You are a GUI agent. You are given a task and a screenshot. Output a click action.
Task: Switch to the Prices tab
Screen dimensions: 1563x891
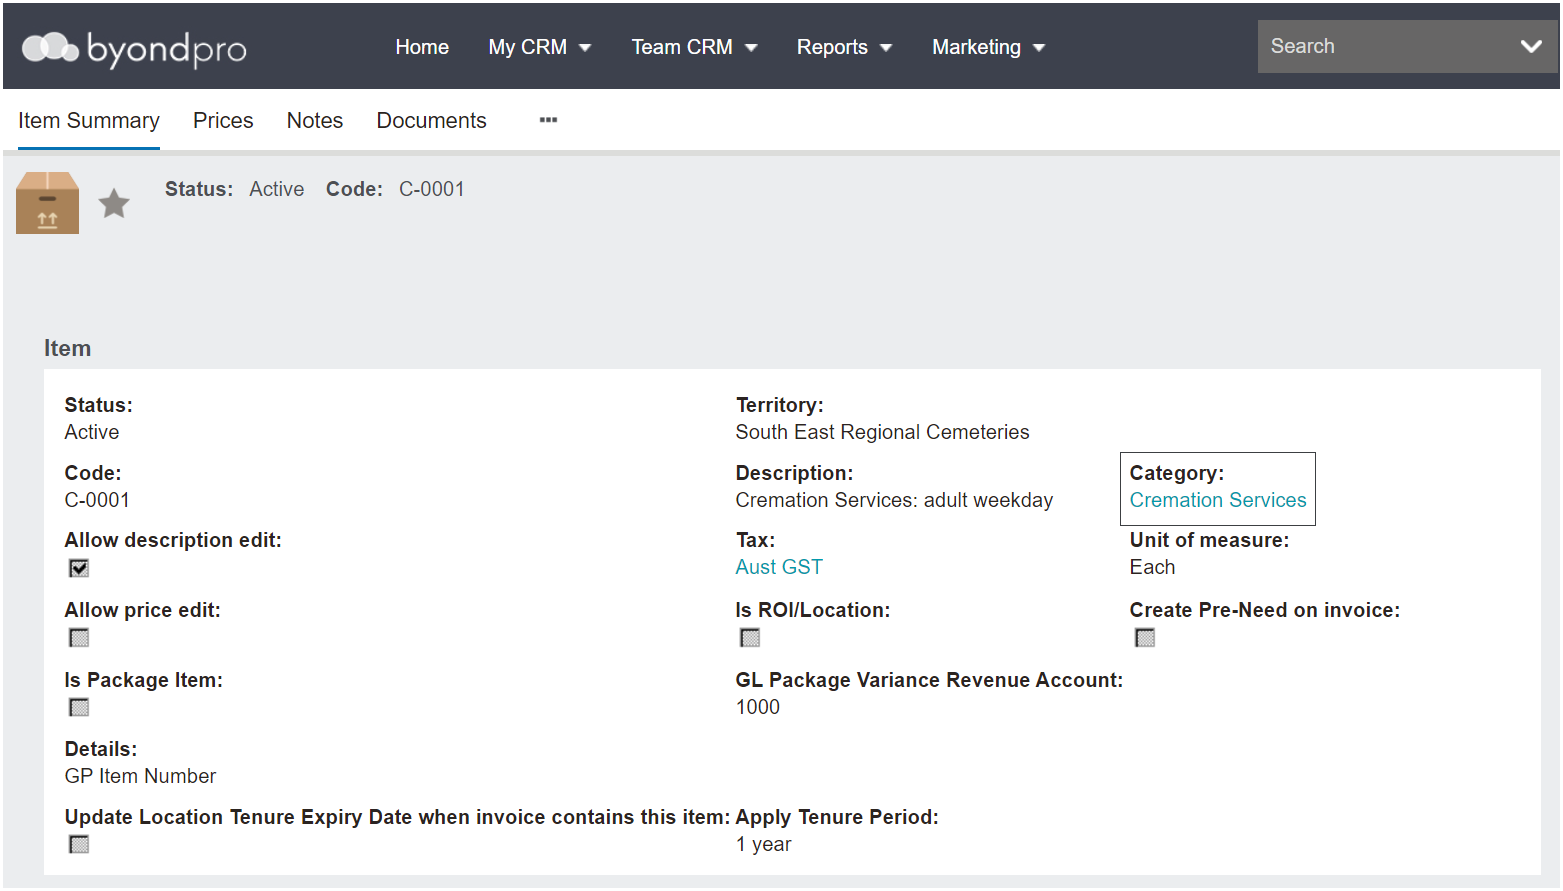click(223, 121)
